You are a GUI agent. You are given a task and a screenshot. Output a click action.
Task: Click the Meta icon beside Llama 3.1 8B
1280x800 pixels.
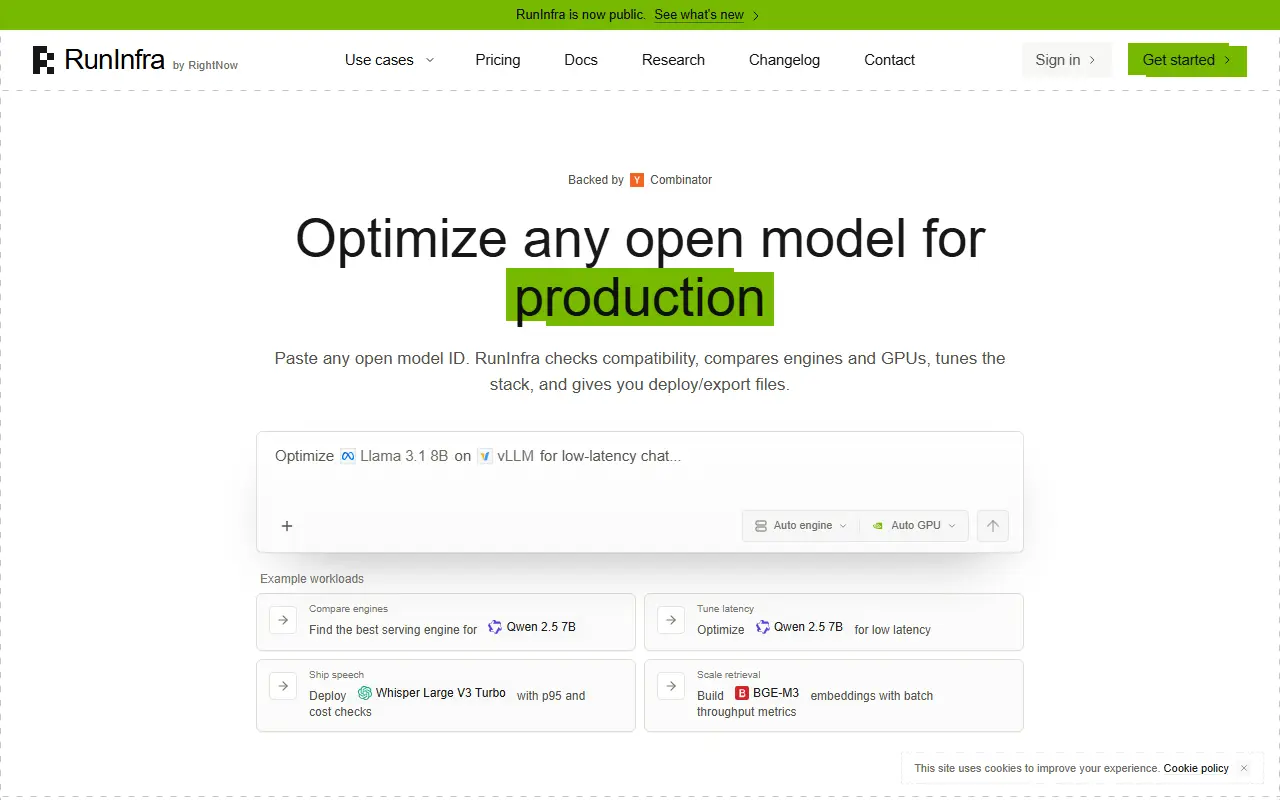[348, 456]
